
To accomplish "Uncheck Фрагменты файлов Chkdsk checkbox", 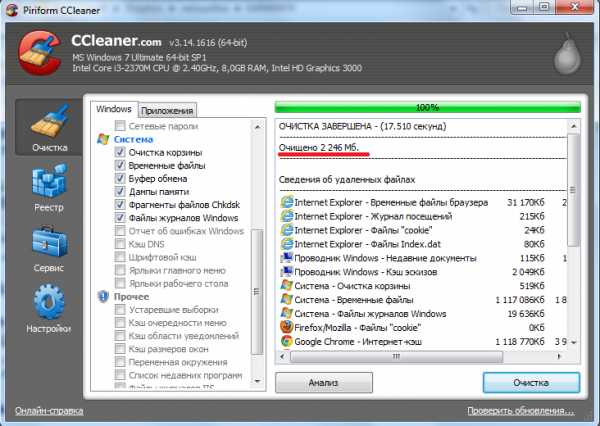I will coord(120,204).
